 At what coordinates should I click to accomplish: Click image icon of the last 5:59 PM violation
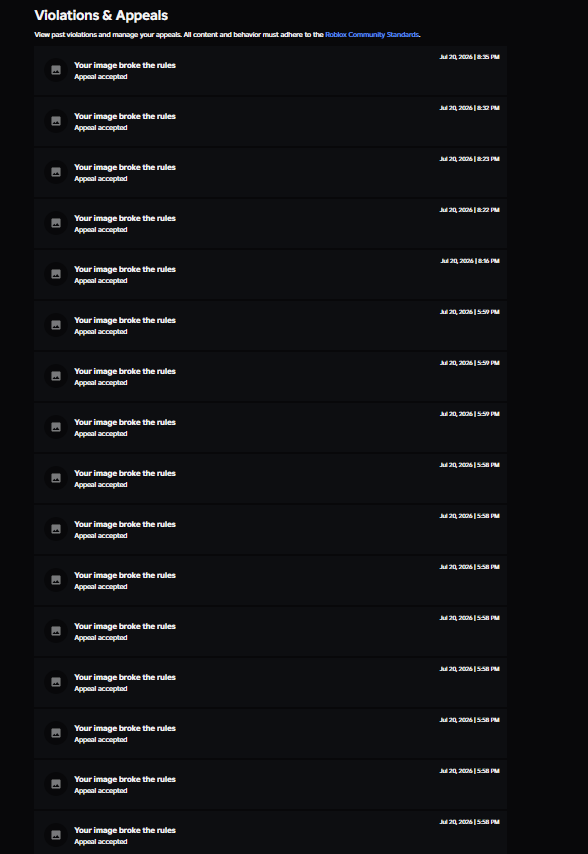56,427
